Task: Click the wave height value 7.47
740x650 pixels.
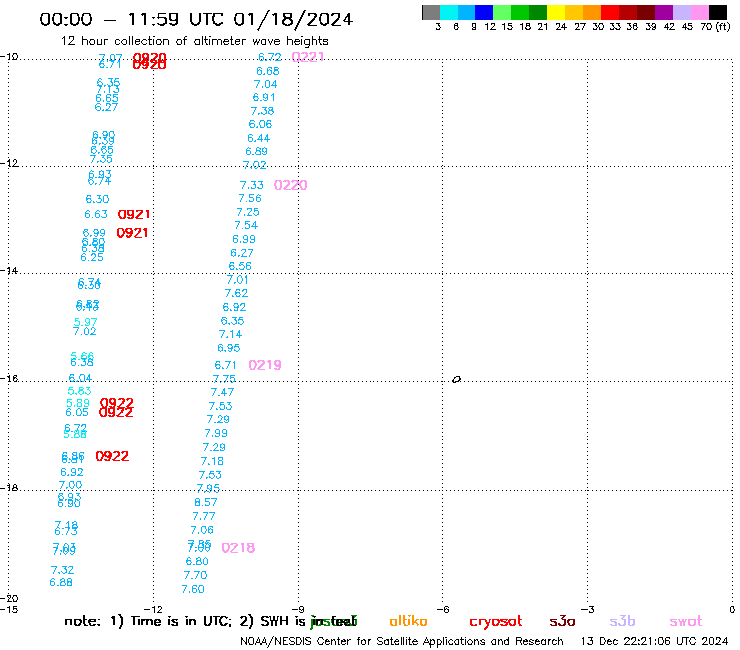Action: click(222, 392)
